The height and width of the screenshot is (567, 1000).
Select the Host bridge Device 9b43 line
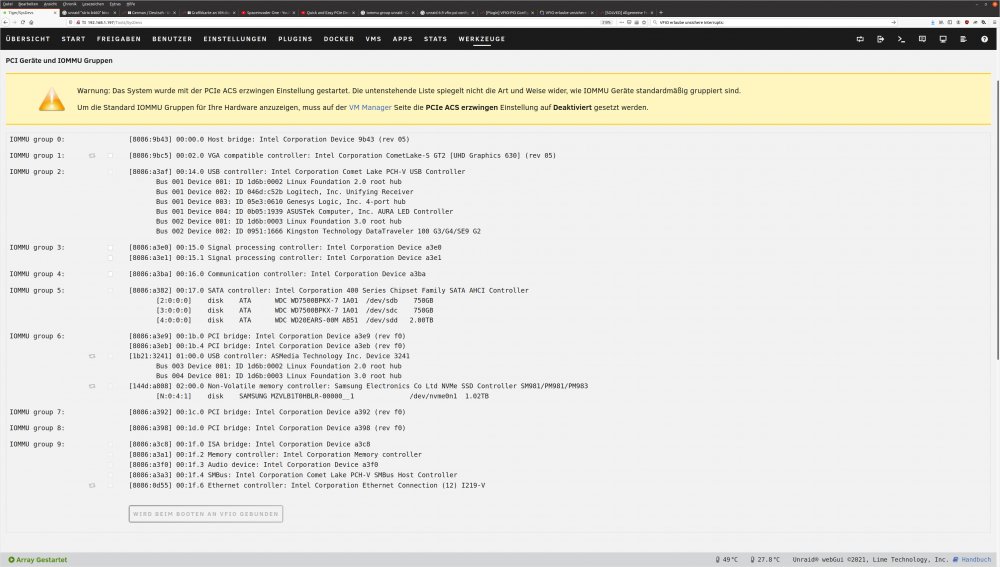pyautogui.click(x=269, y=139)
